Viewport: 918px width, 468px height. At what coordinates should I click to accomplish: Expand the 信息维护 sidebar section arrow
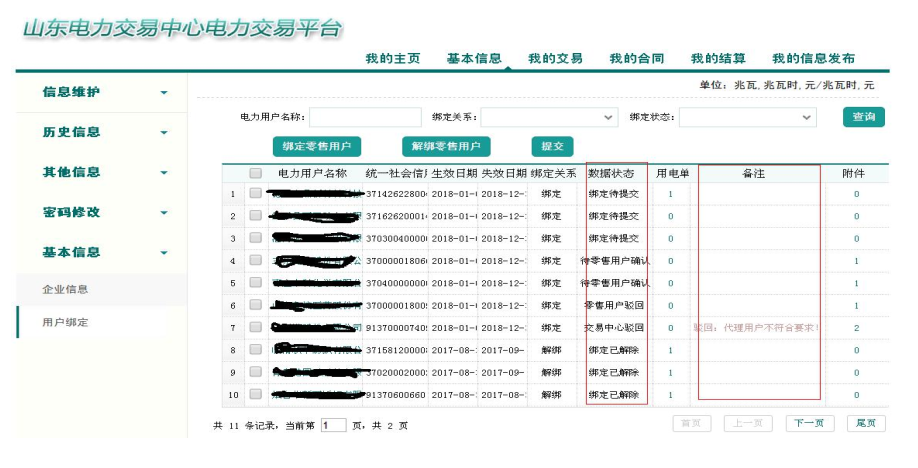coord(164,93)
